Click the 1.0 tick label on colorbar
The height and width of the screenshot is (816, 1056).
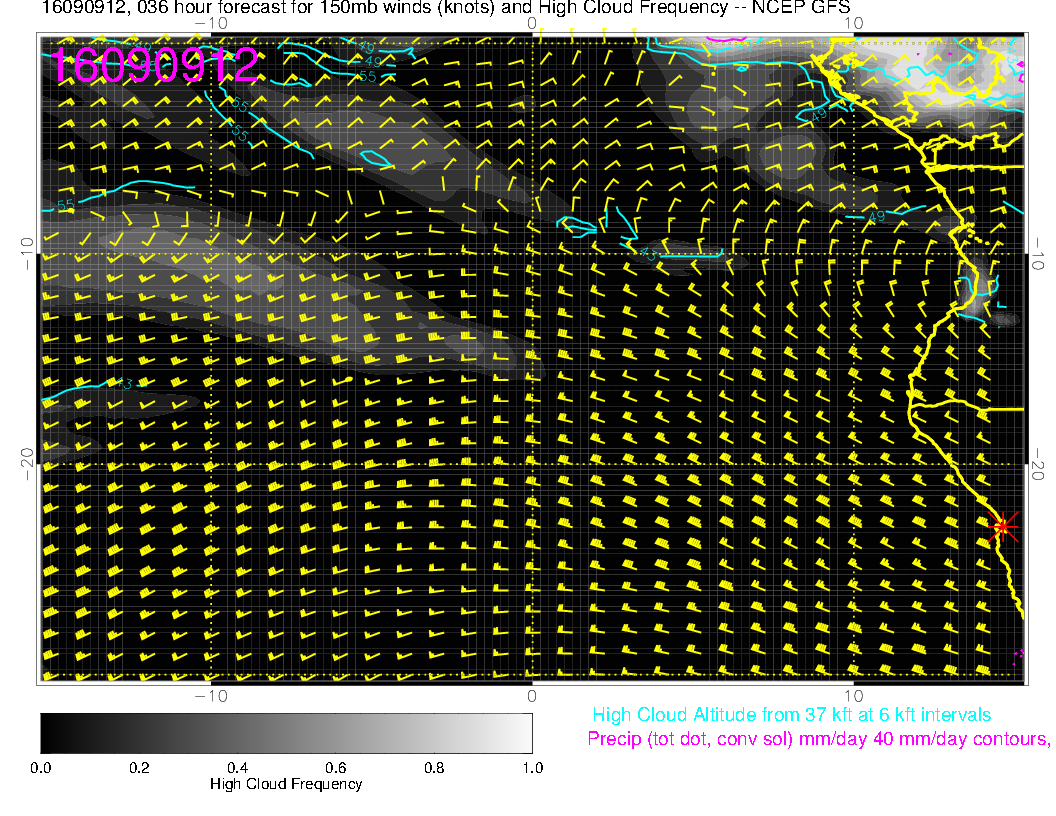pos(532,768)
